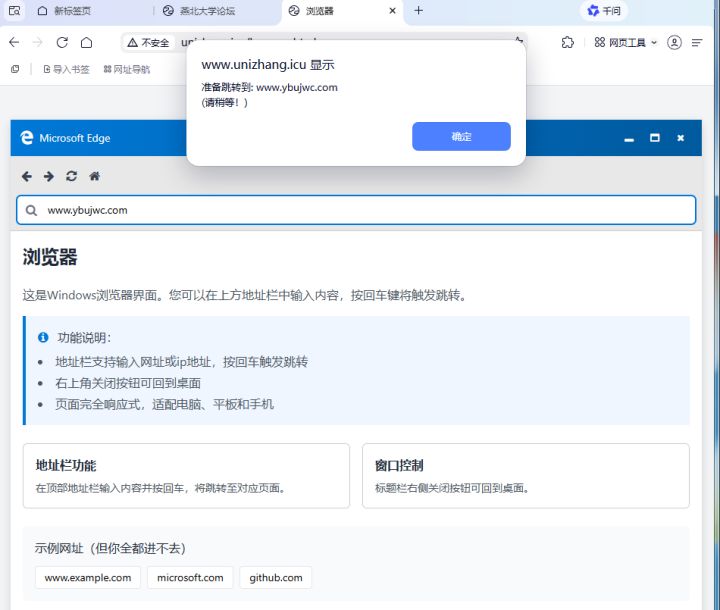
Task: Click the home icon in the simulated Edge toolbar
Action: coord(94,176)
